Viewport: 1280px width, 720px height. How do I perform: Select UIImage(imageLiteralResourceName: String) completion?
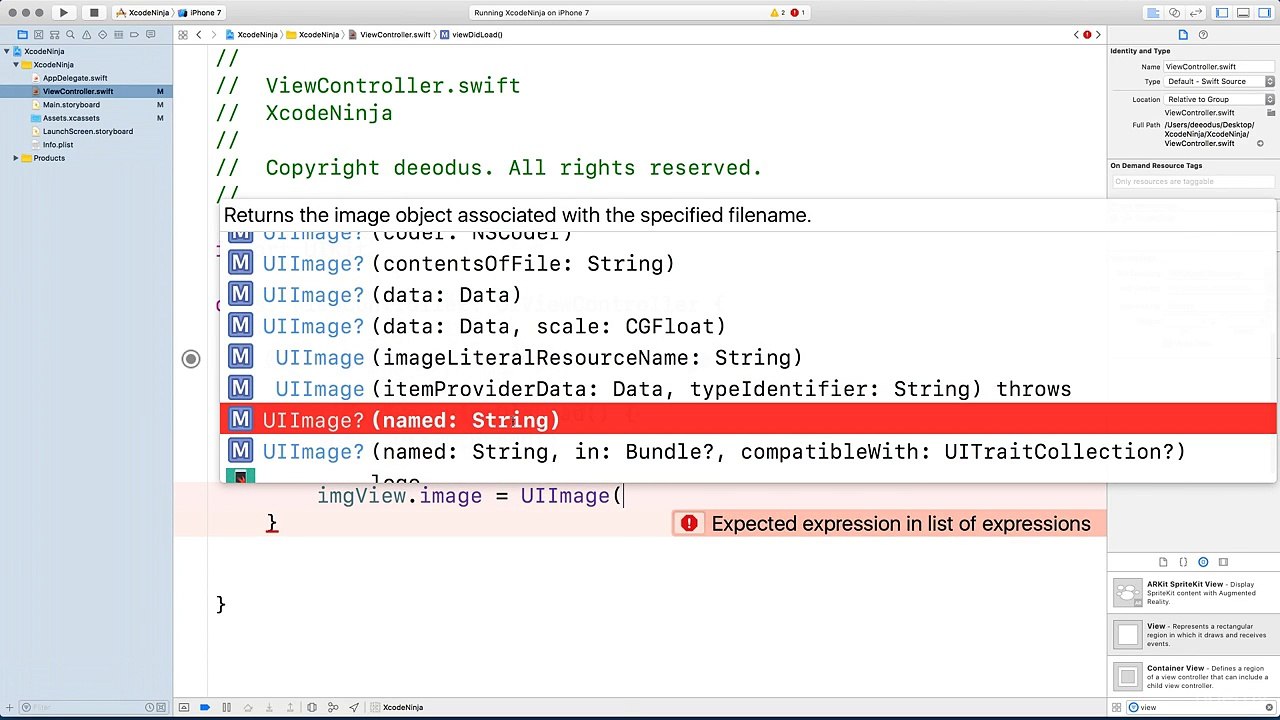point(748,358)
